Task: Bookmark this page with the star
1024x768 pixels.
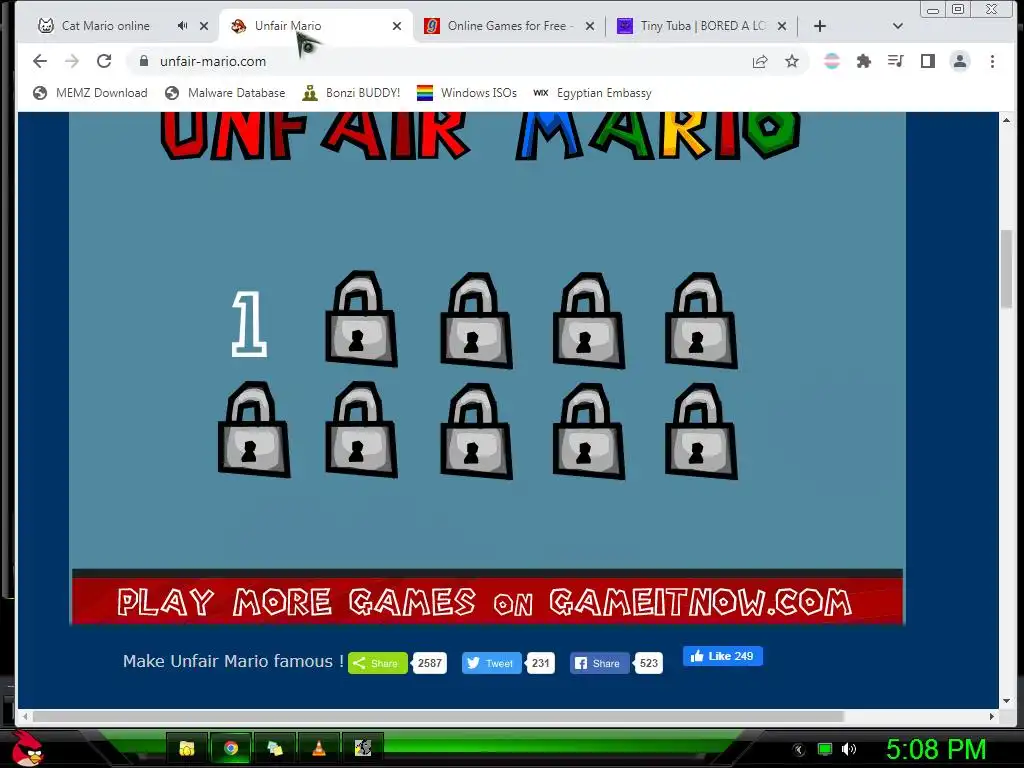Action: point(792,61)
